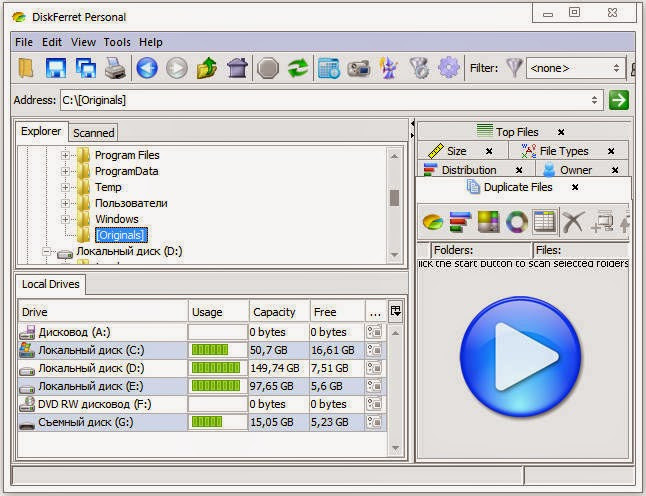Click properties icon in the D: row

coord(374,368)
